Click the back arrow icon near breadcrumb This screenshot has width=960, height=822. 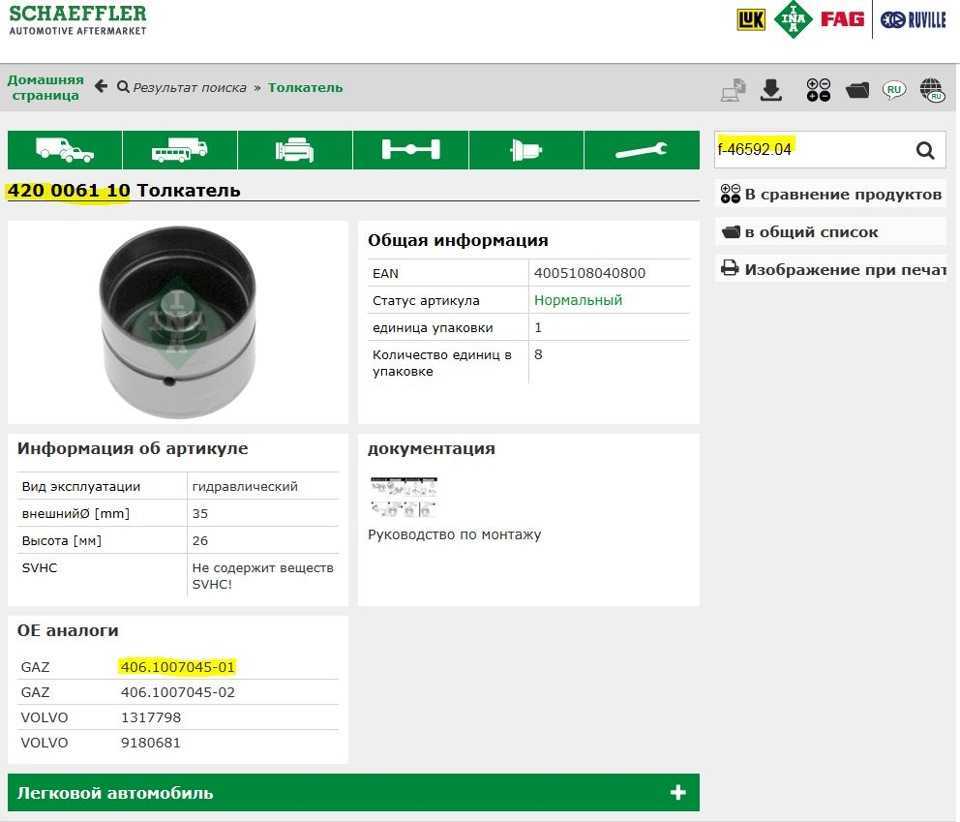(x=100, y=87)
